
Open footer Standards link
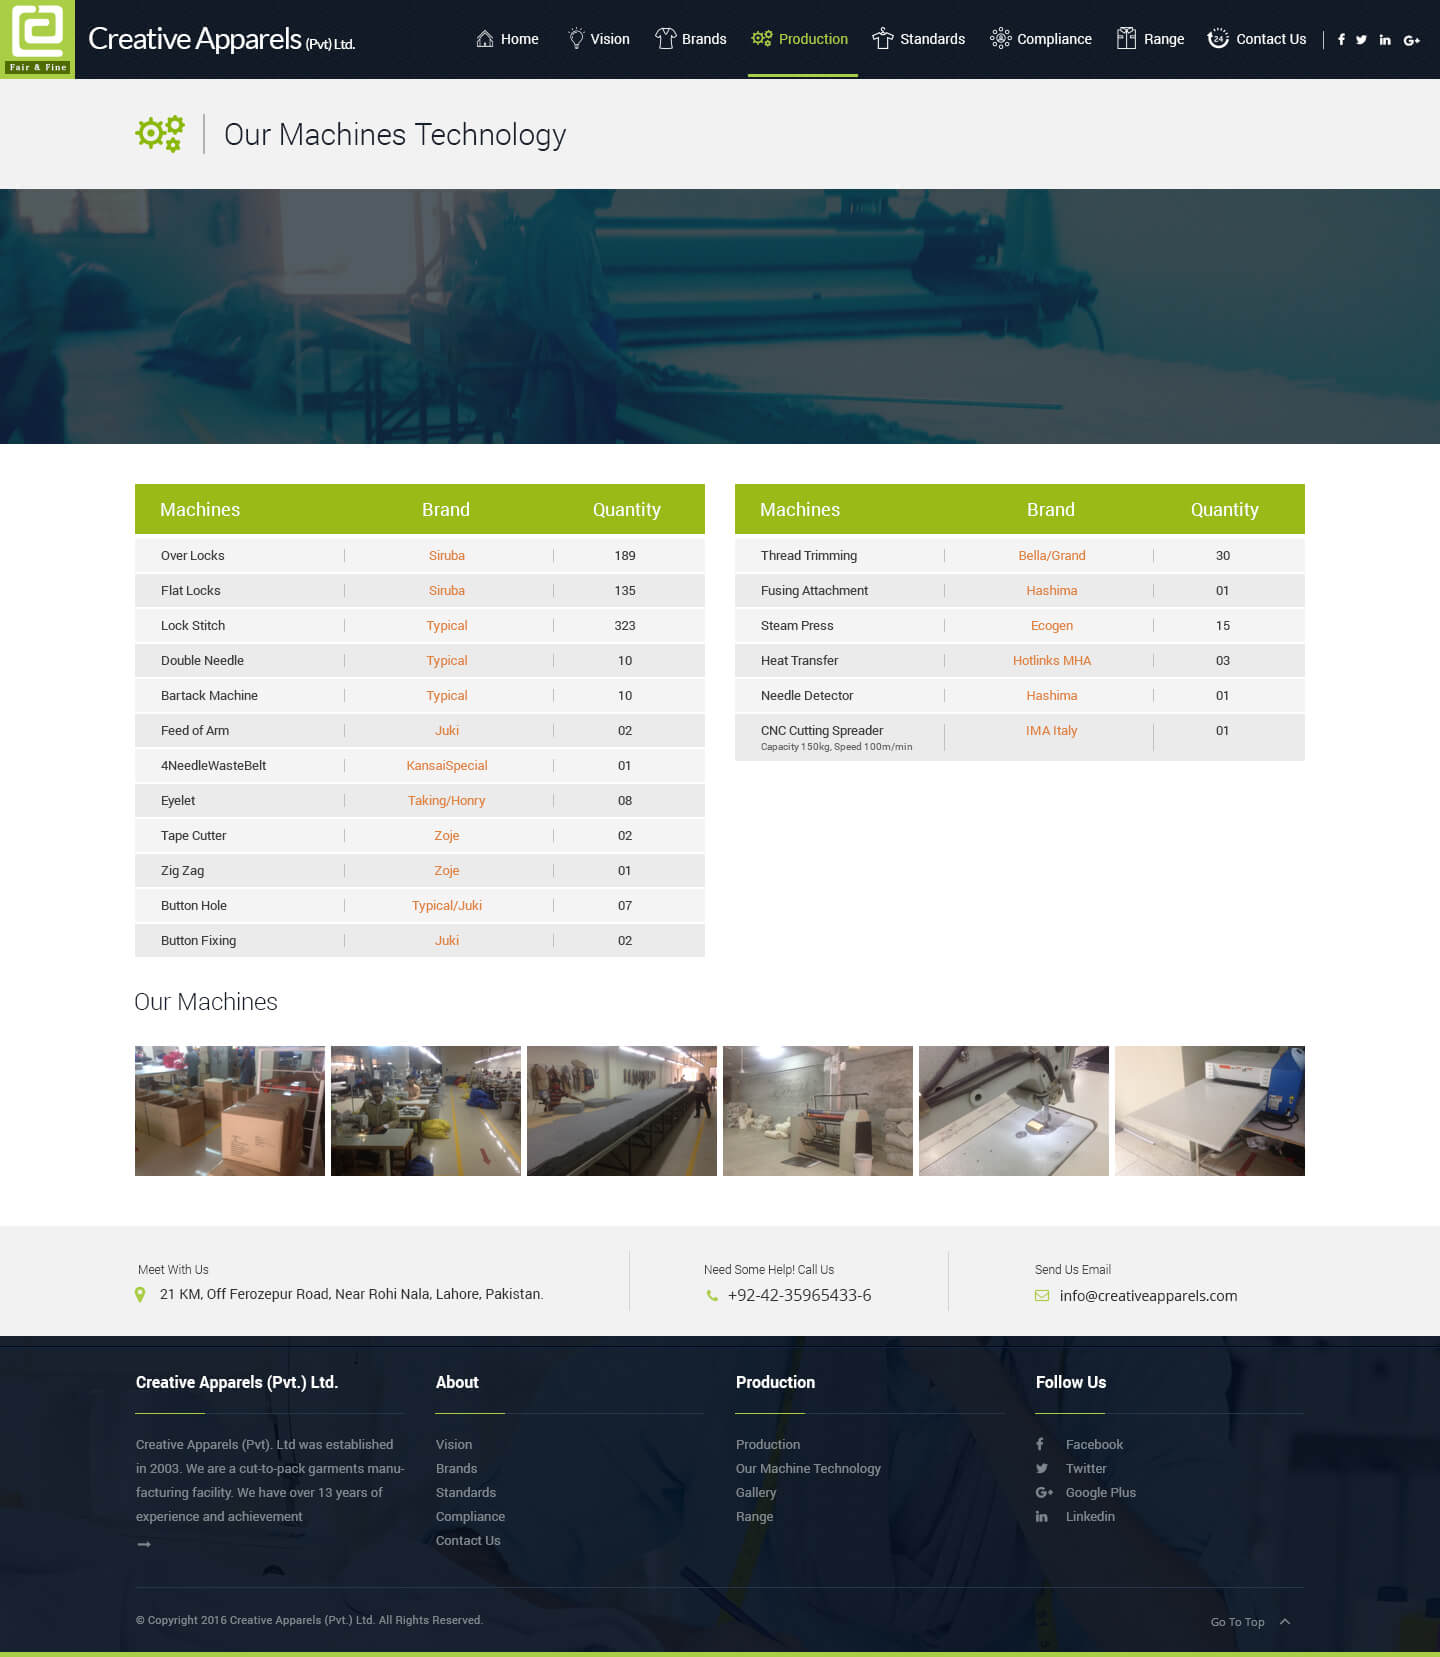point(465,1492)
